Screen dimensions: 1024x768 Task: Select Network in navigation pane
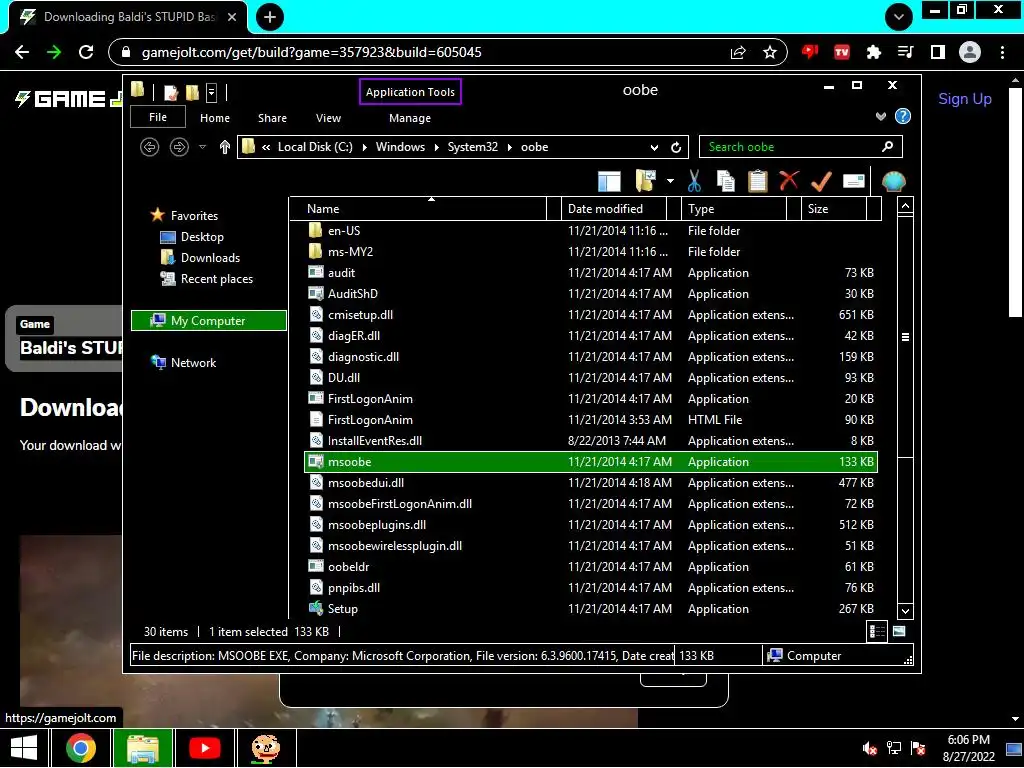point(193,362)
